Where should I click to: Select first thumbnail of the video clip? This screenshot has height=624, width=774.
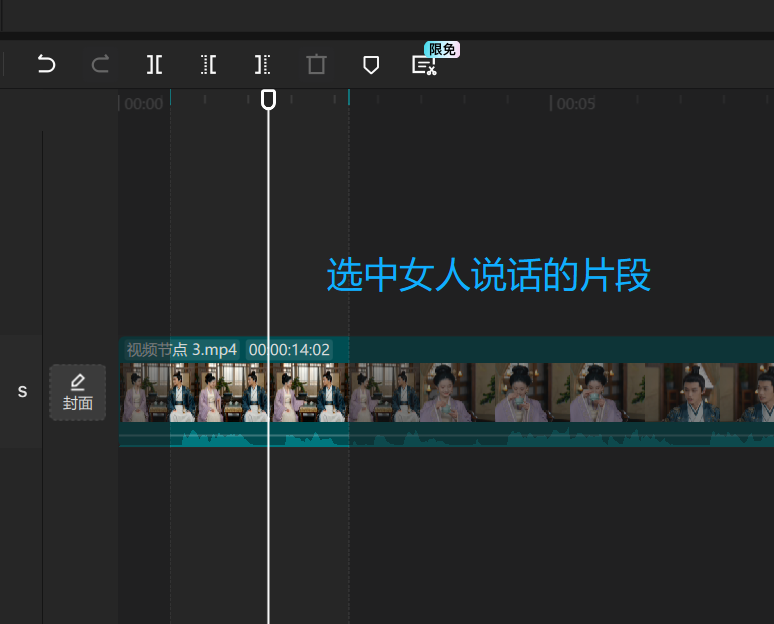tap(158, 392)
